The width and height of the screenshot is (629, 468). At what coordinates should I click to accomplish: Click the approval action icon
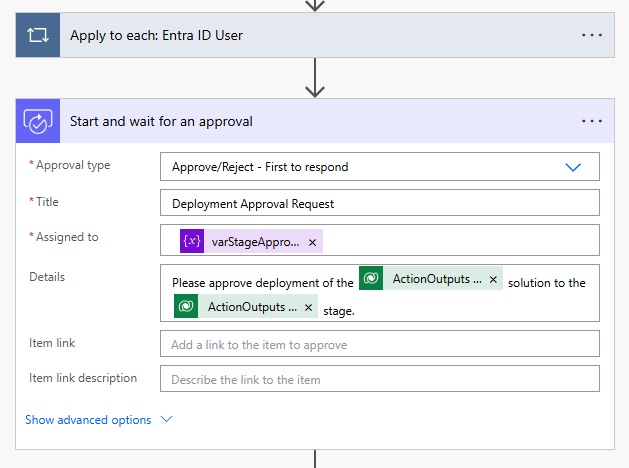(x=38, y=121)
